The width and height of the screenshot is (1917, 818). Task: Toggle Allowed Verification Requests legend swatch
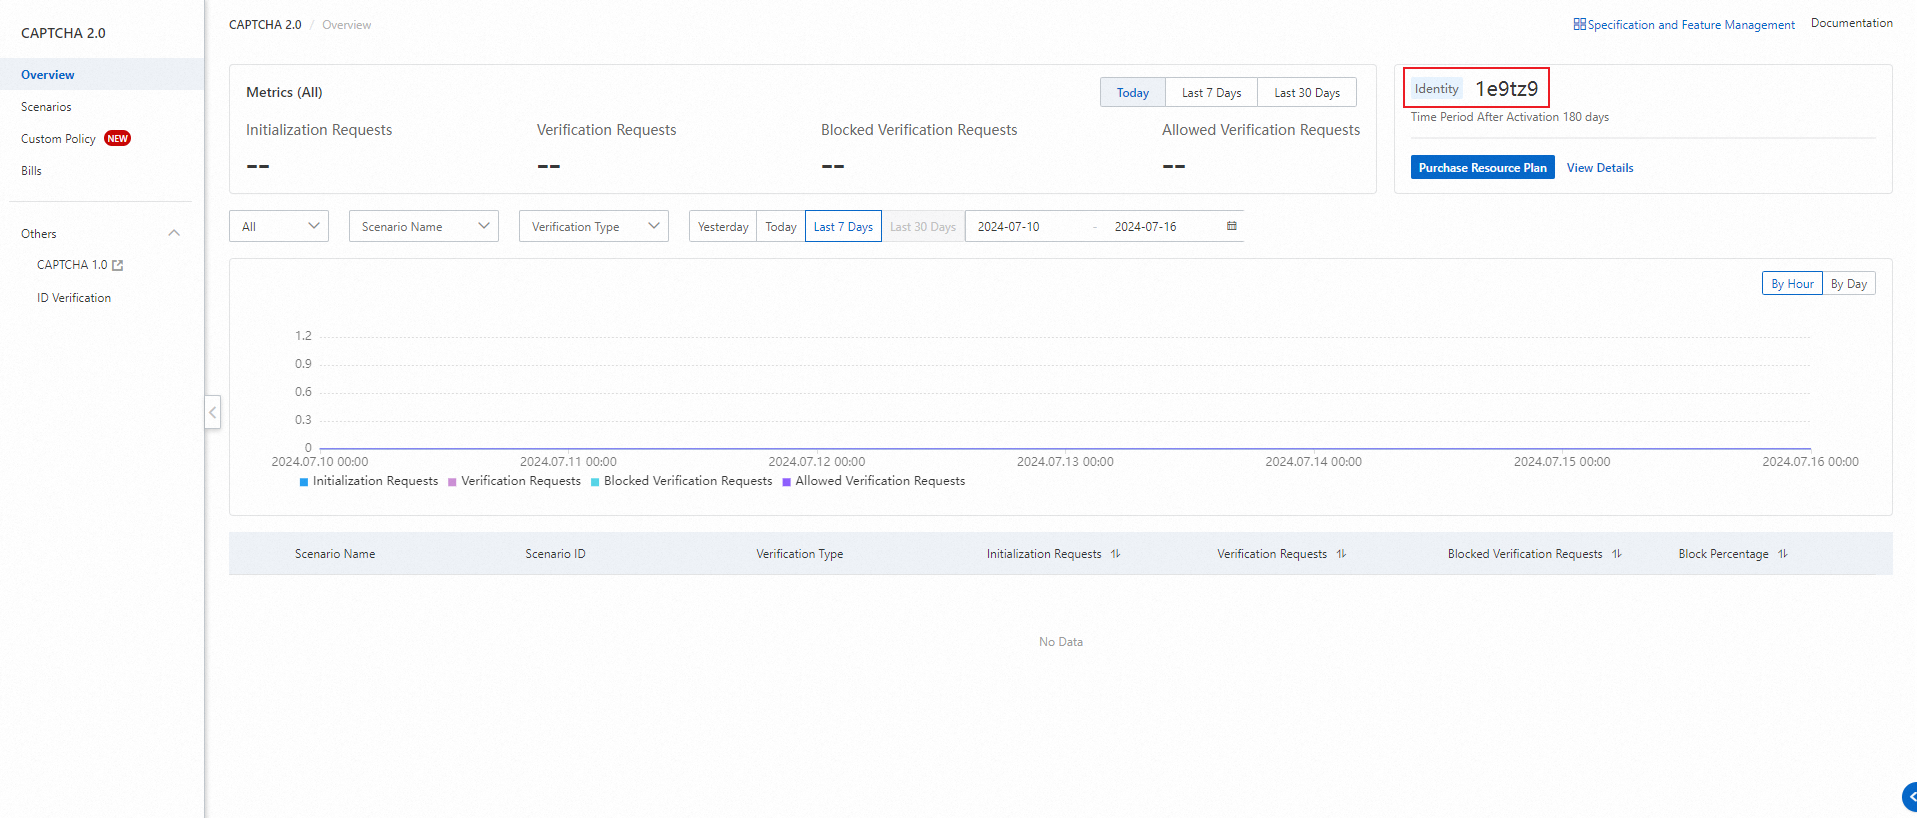[x=786, y=482]
